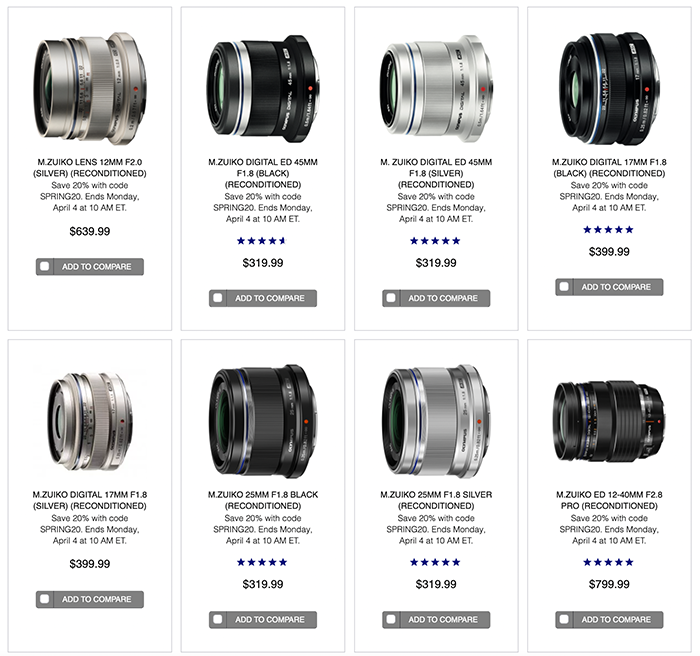This screenshot has height=656, width=700.
Task: Click M.ZUIKO 25MM F1.8 SILVER title link
Action: 436,500
